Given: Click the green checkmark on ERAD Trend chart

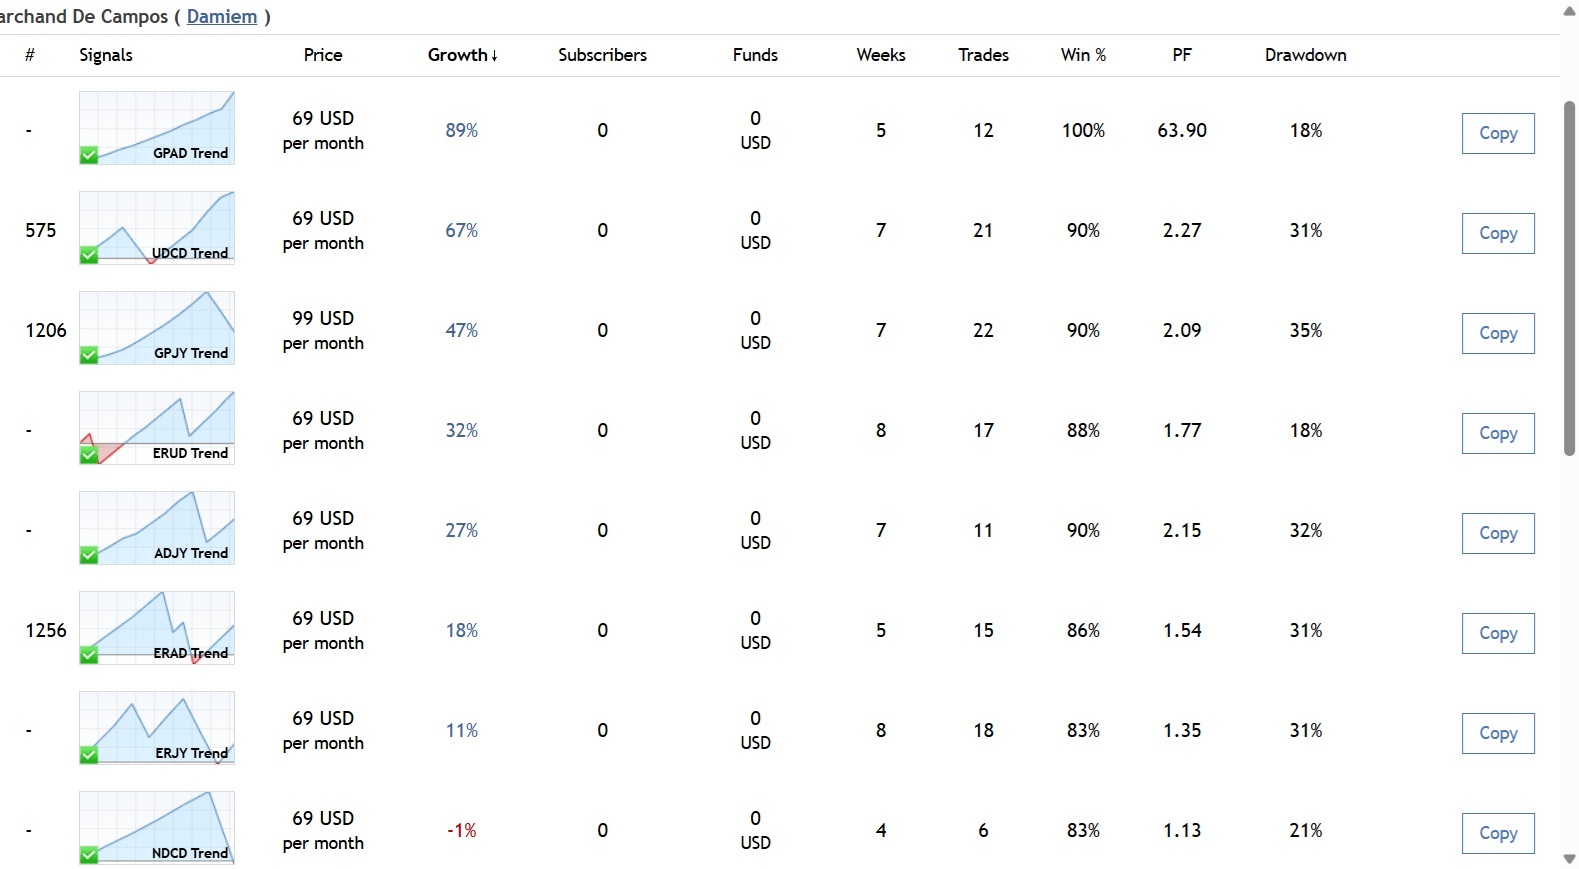Looking at the screenshot, I should (x=89, y=655).
